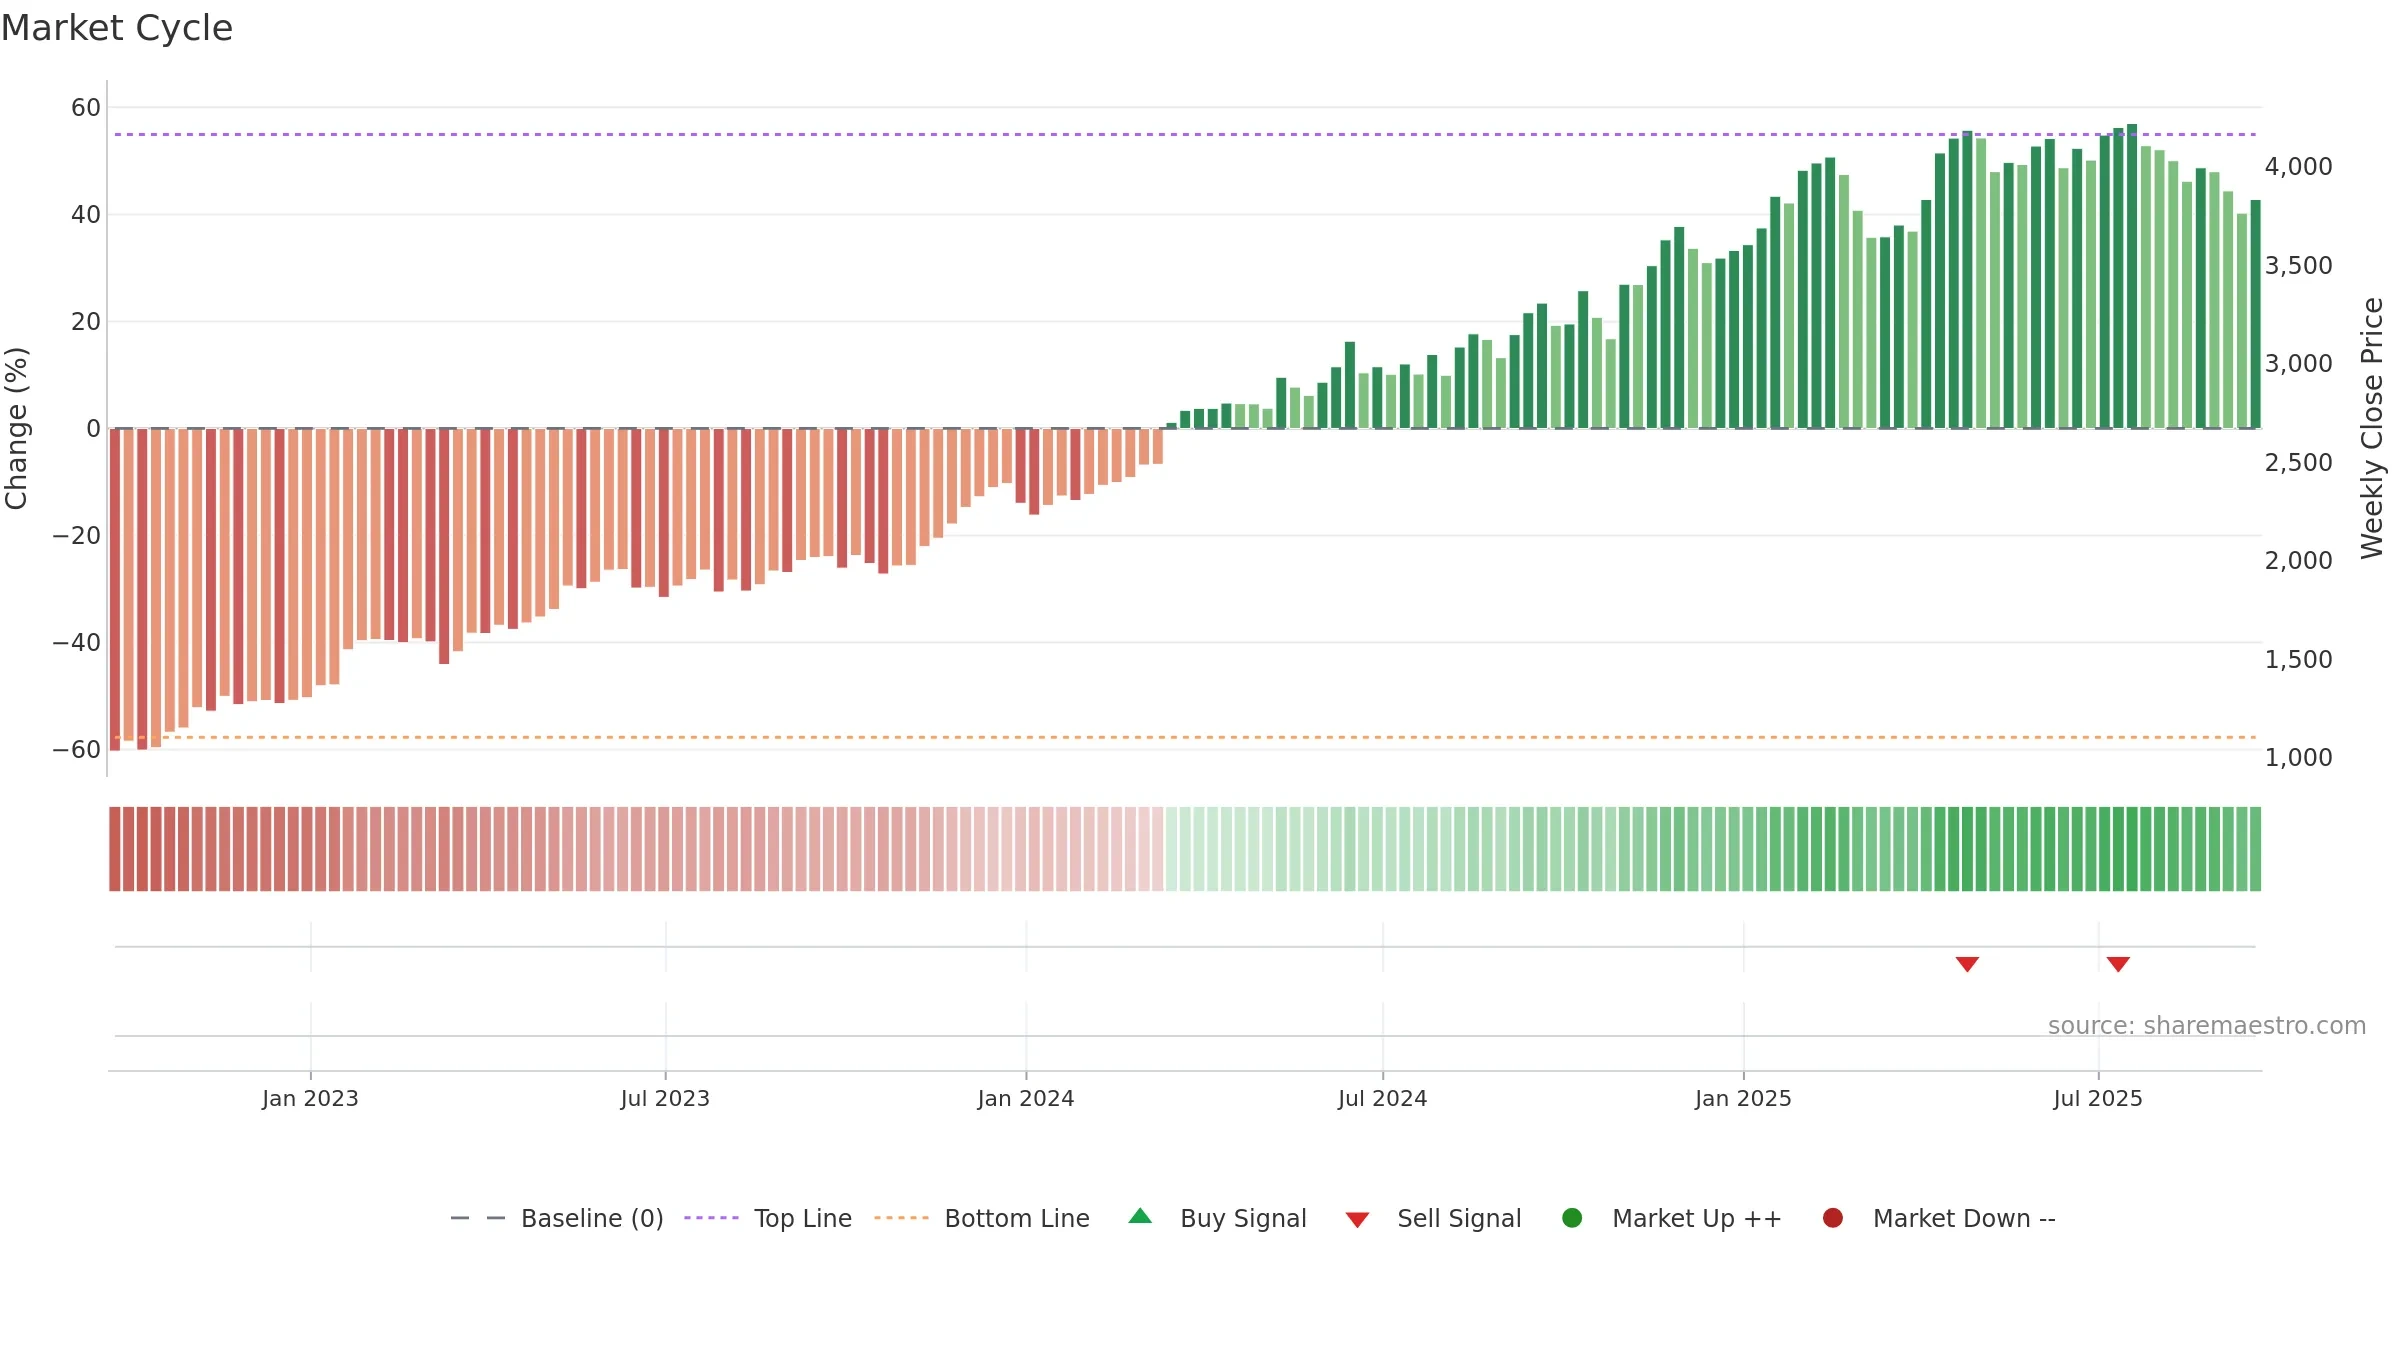Toggle the Sell Signal legend label
Viewport: 2400px width, 1350px height.
1459,1218
